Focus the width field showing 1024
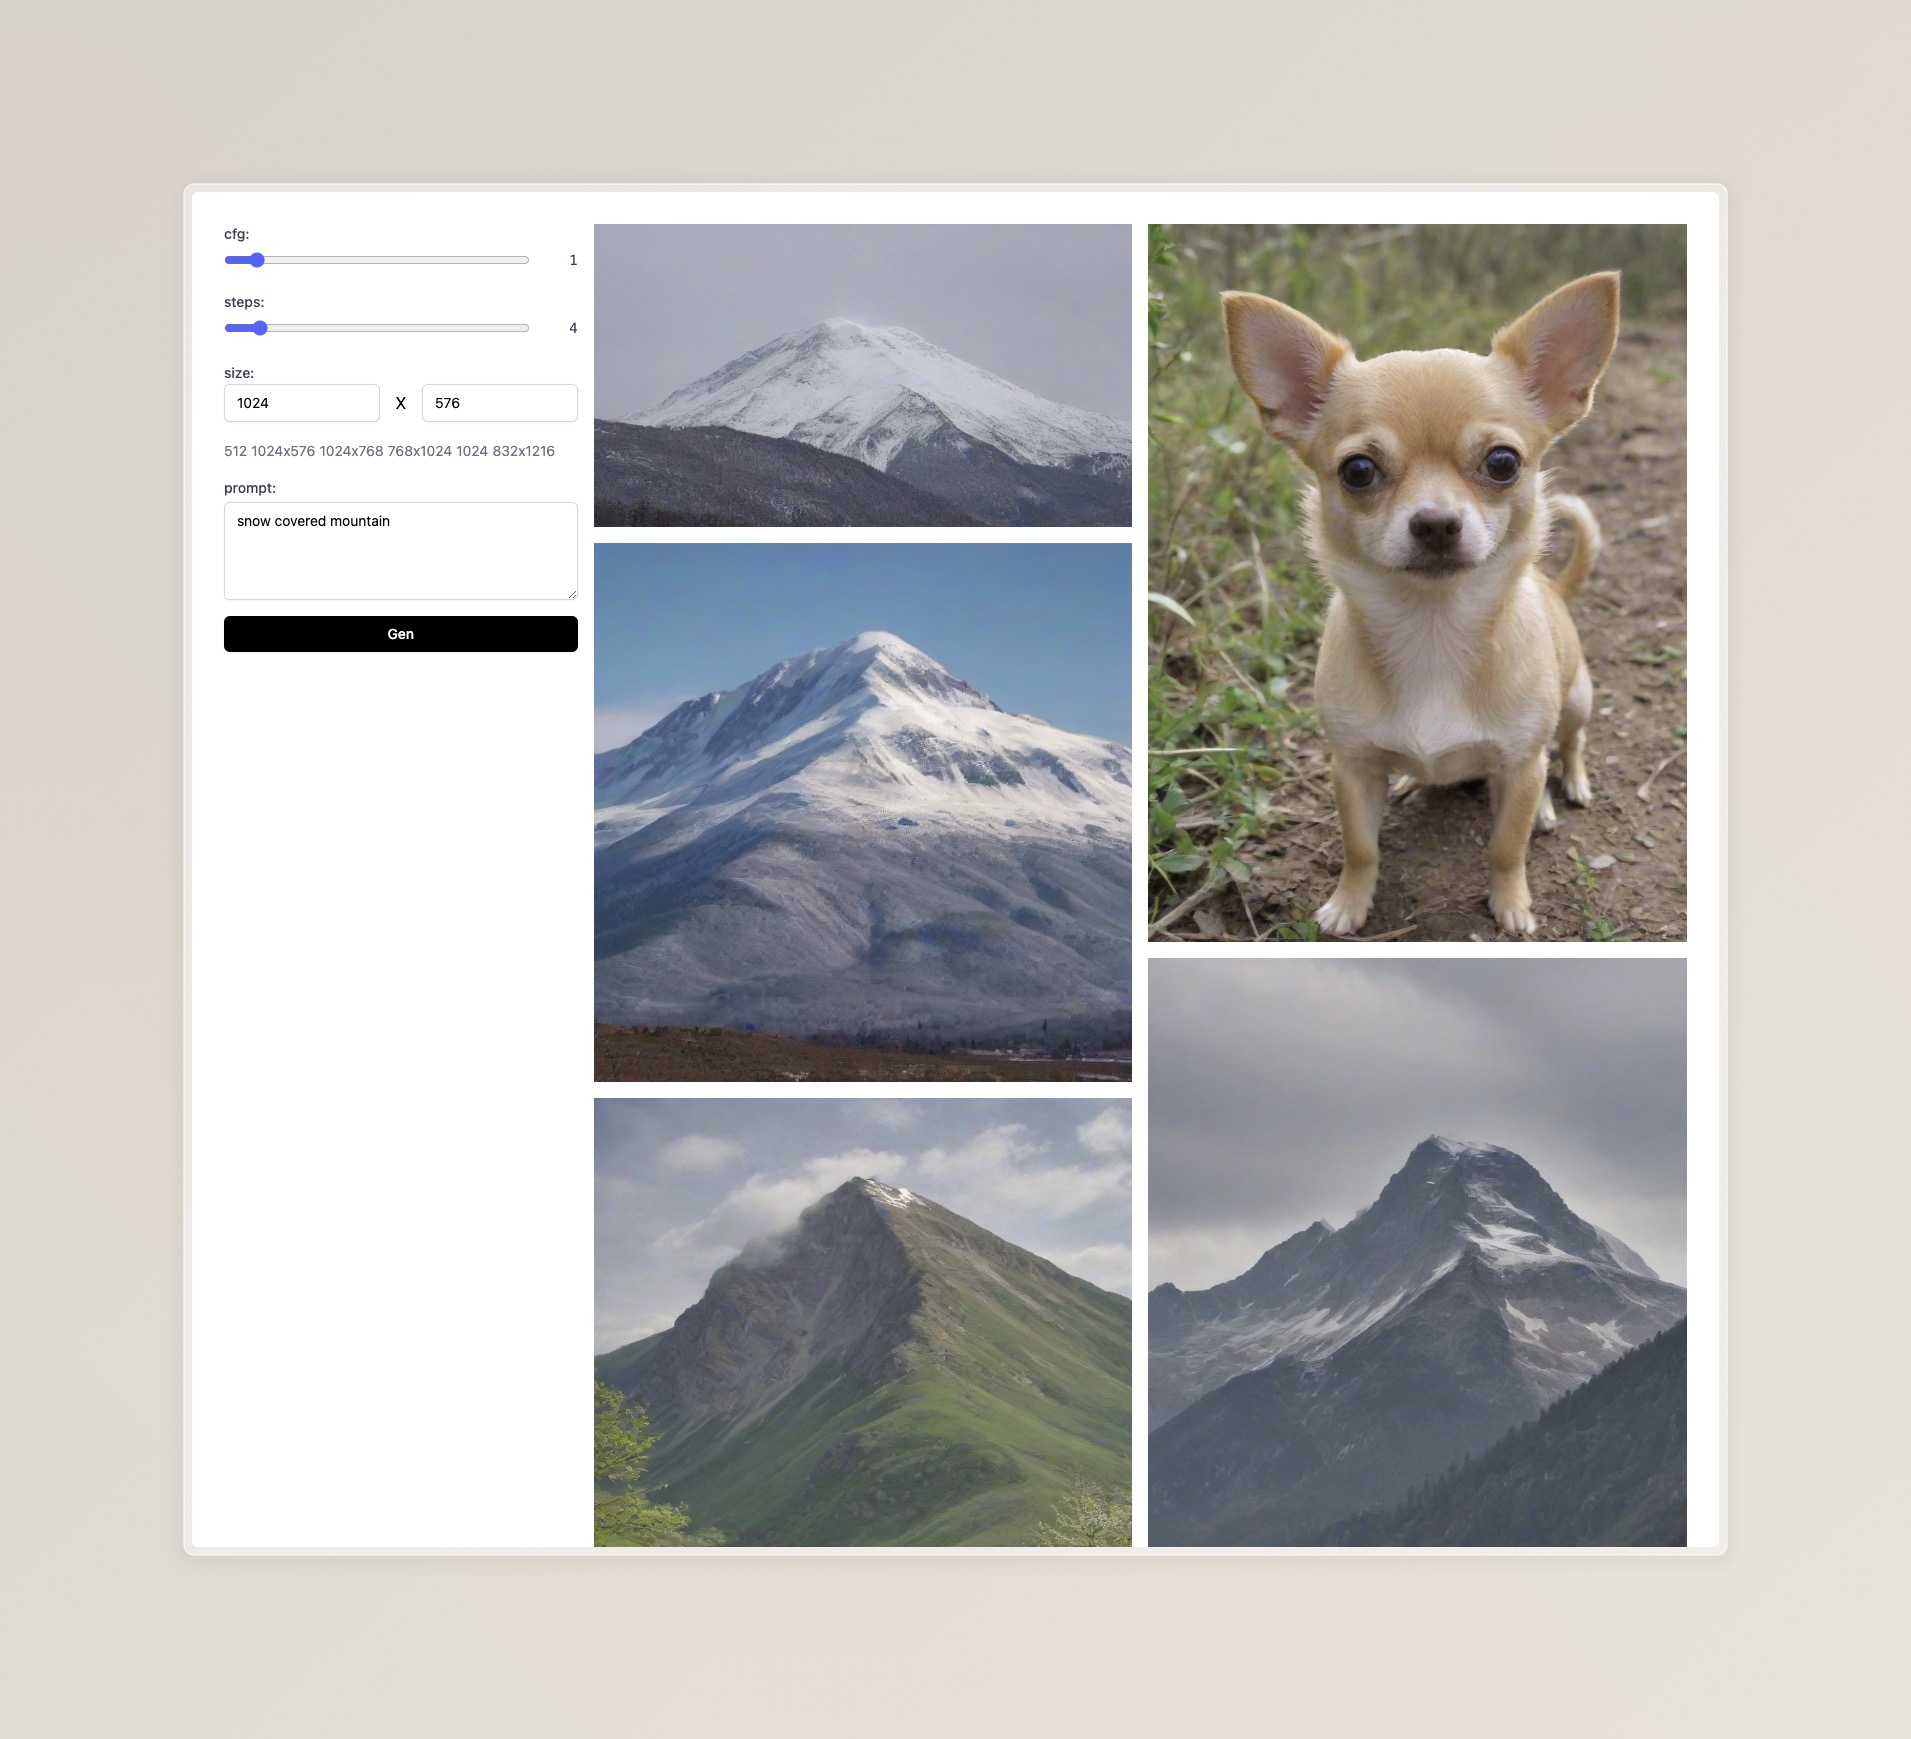This screenshot has height=1739, width=1911. [301, 403]
